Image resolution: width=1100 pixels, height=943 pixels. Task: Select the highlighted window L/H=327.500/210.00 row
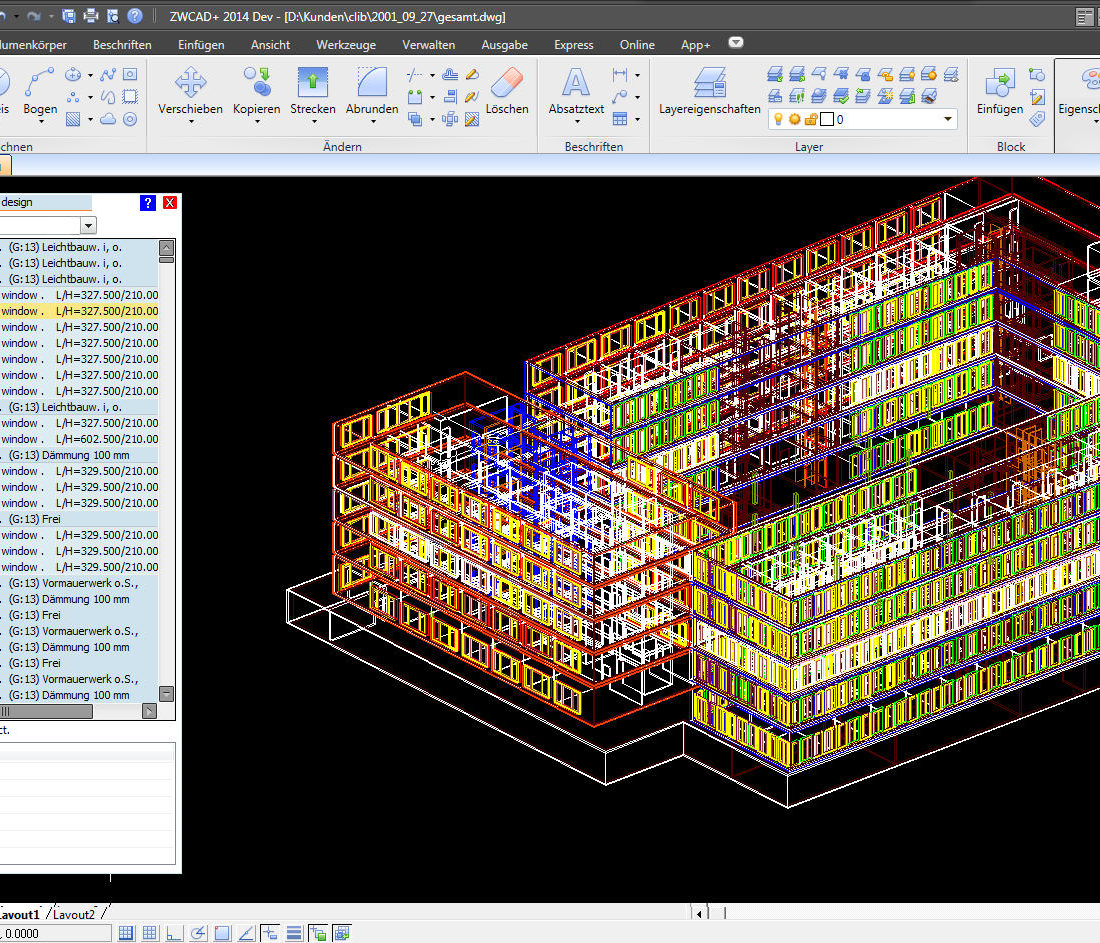pyautogui.click(x=79, y=311)
